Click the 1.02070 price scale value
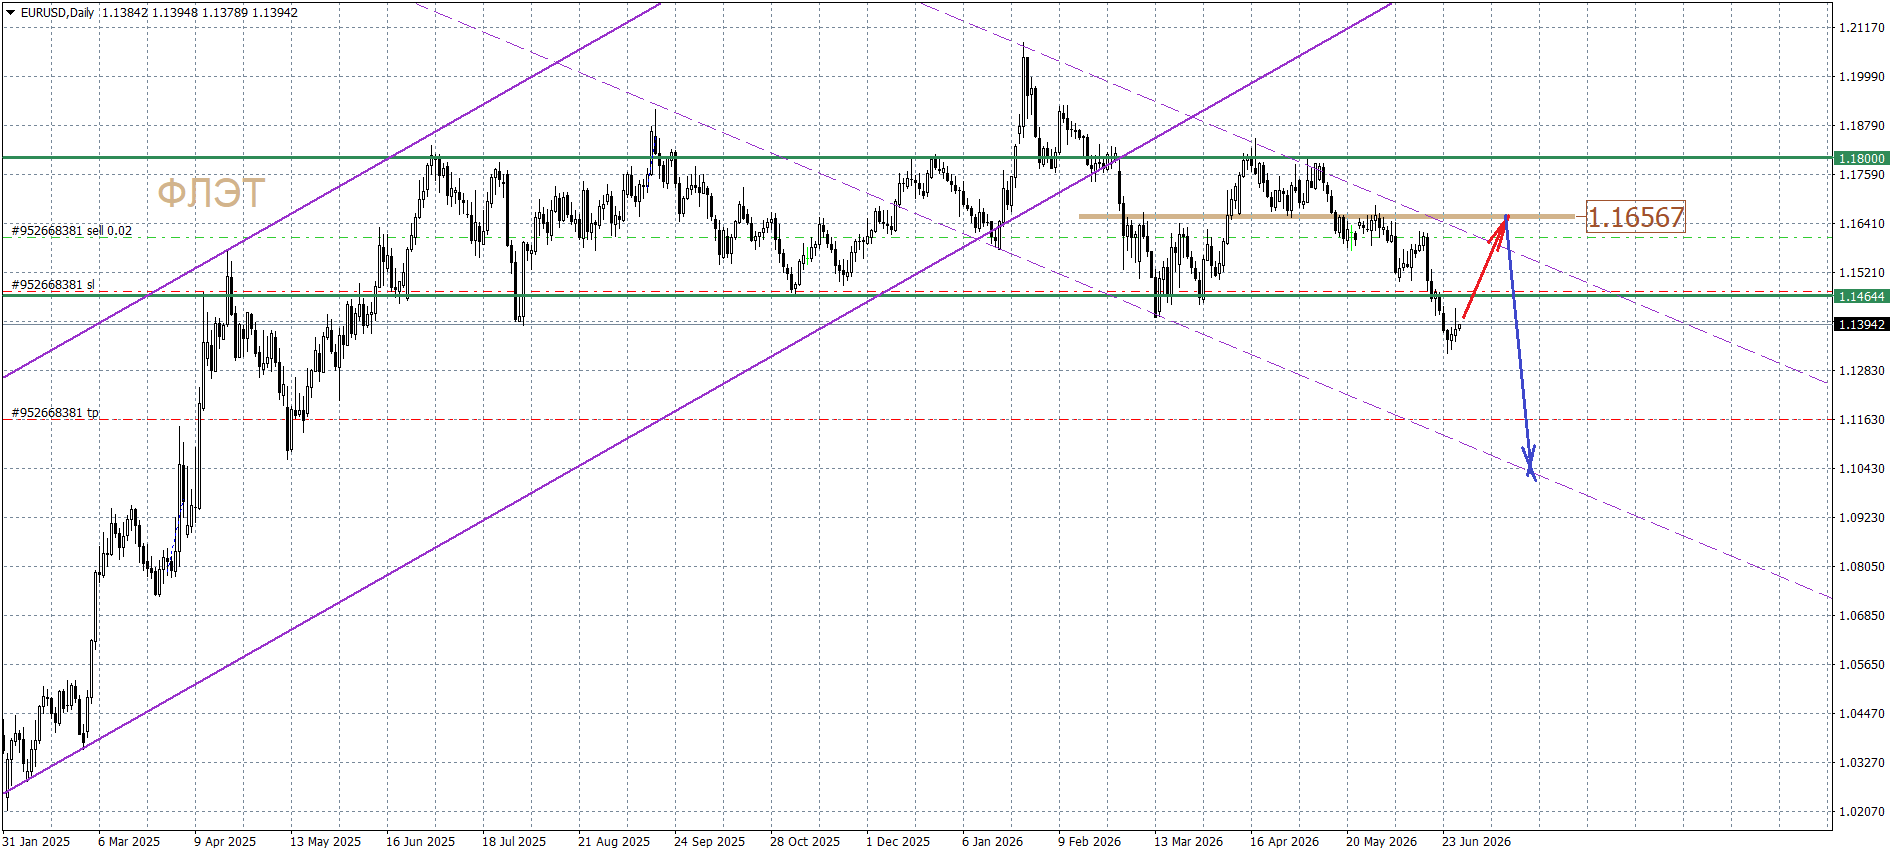This screenshot has width=1896, height=854. pos(1862,812)
